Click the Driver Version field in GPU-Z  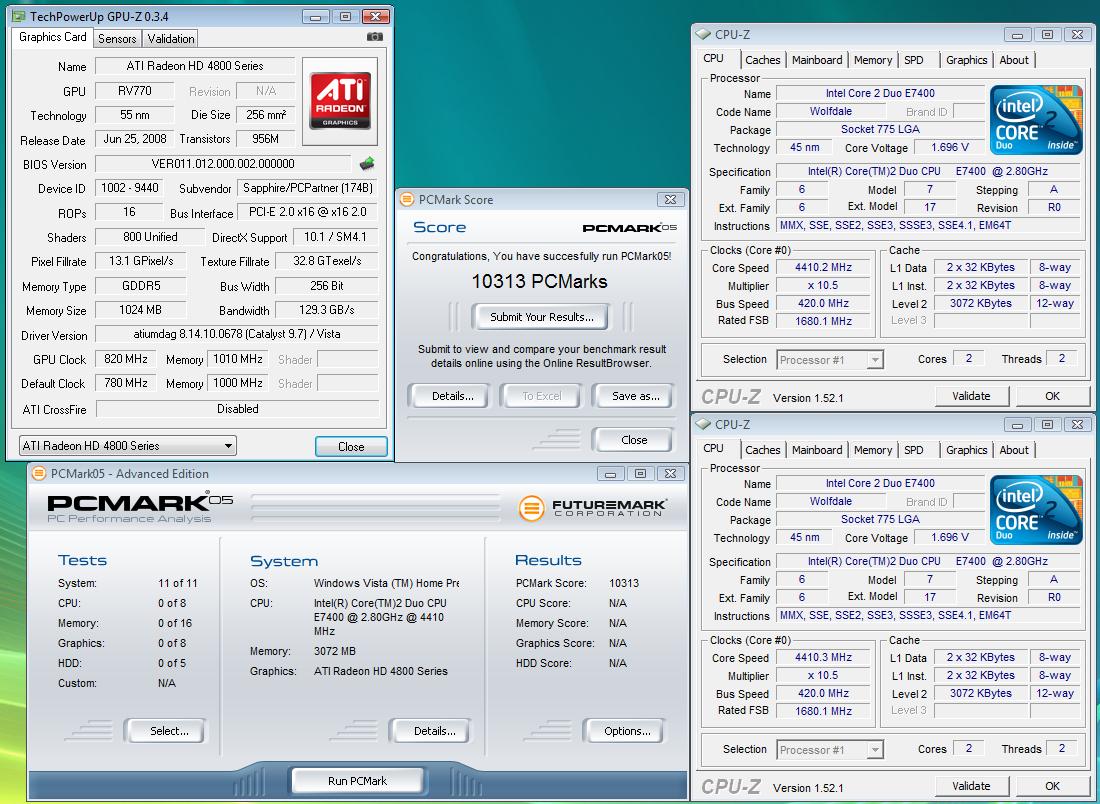point(236,334)
